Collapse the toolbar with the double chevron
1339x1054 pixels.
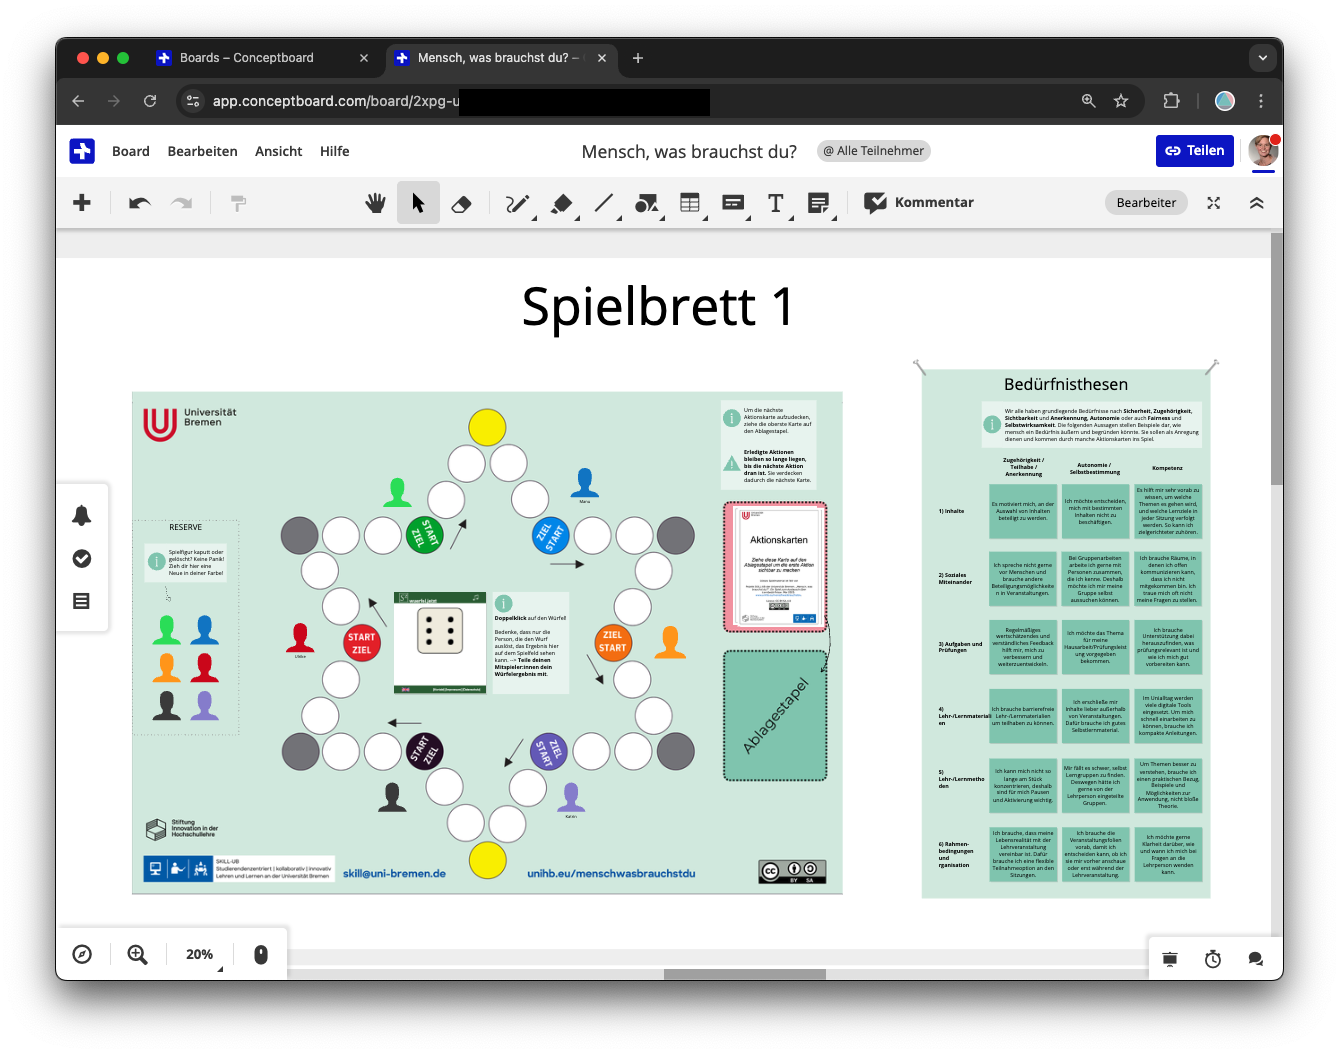tap(1256, 202)
